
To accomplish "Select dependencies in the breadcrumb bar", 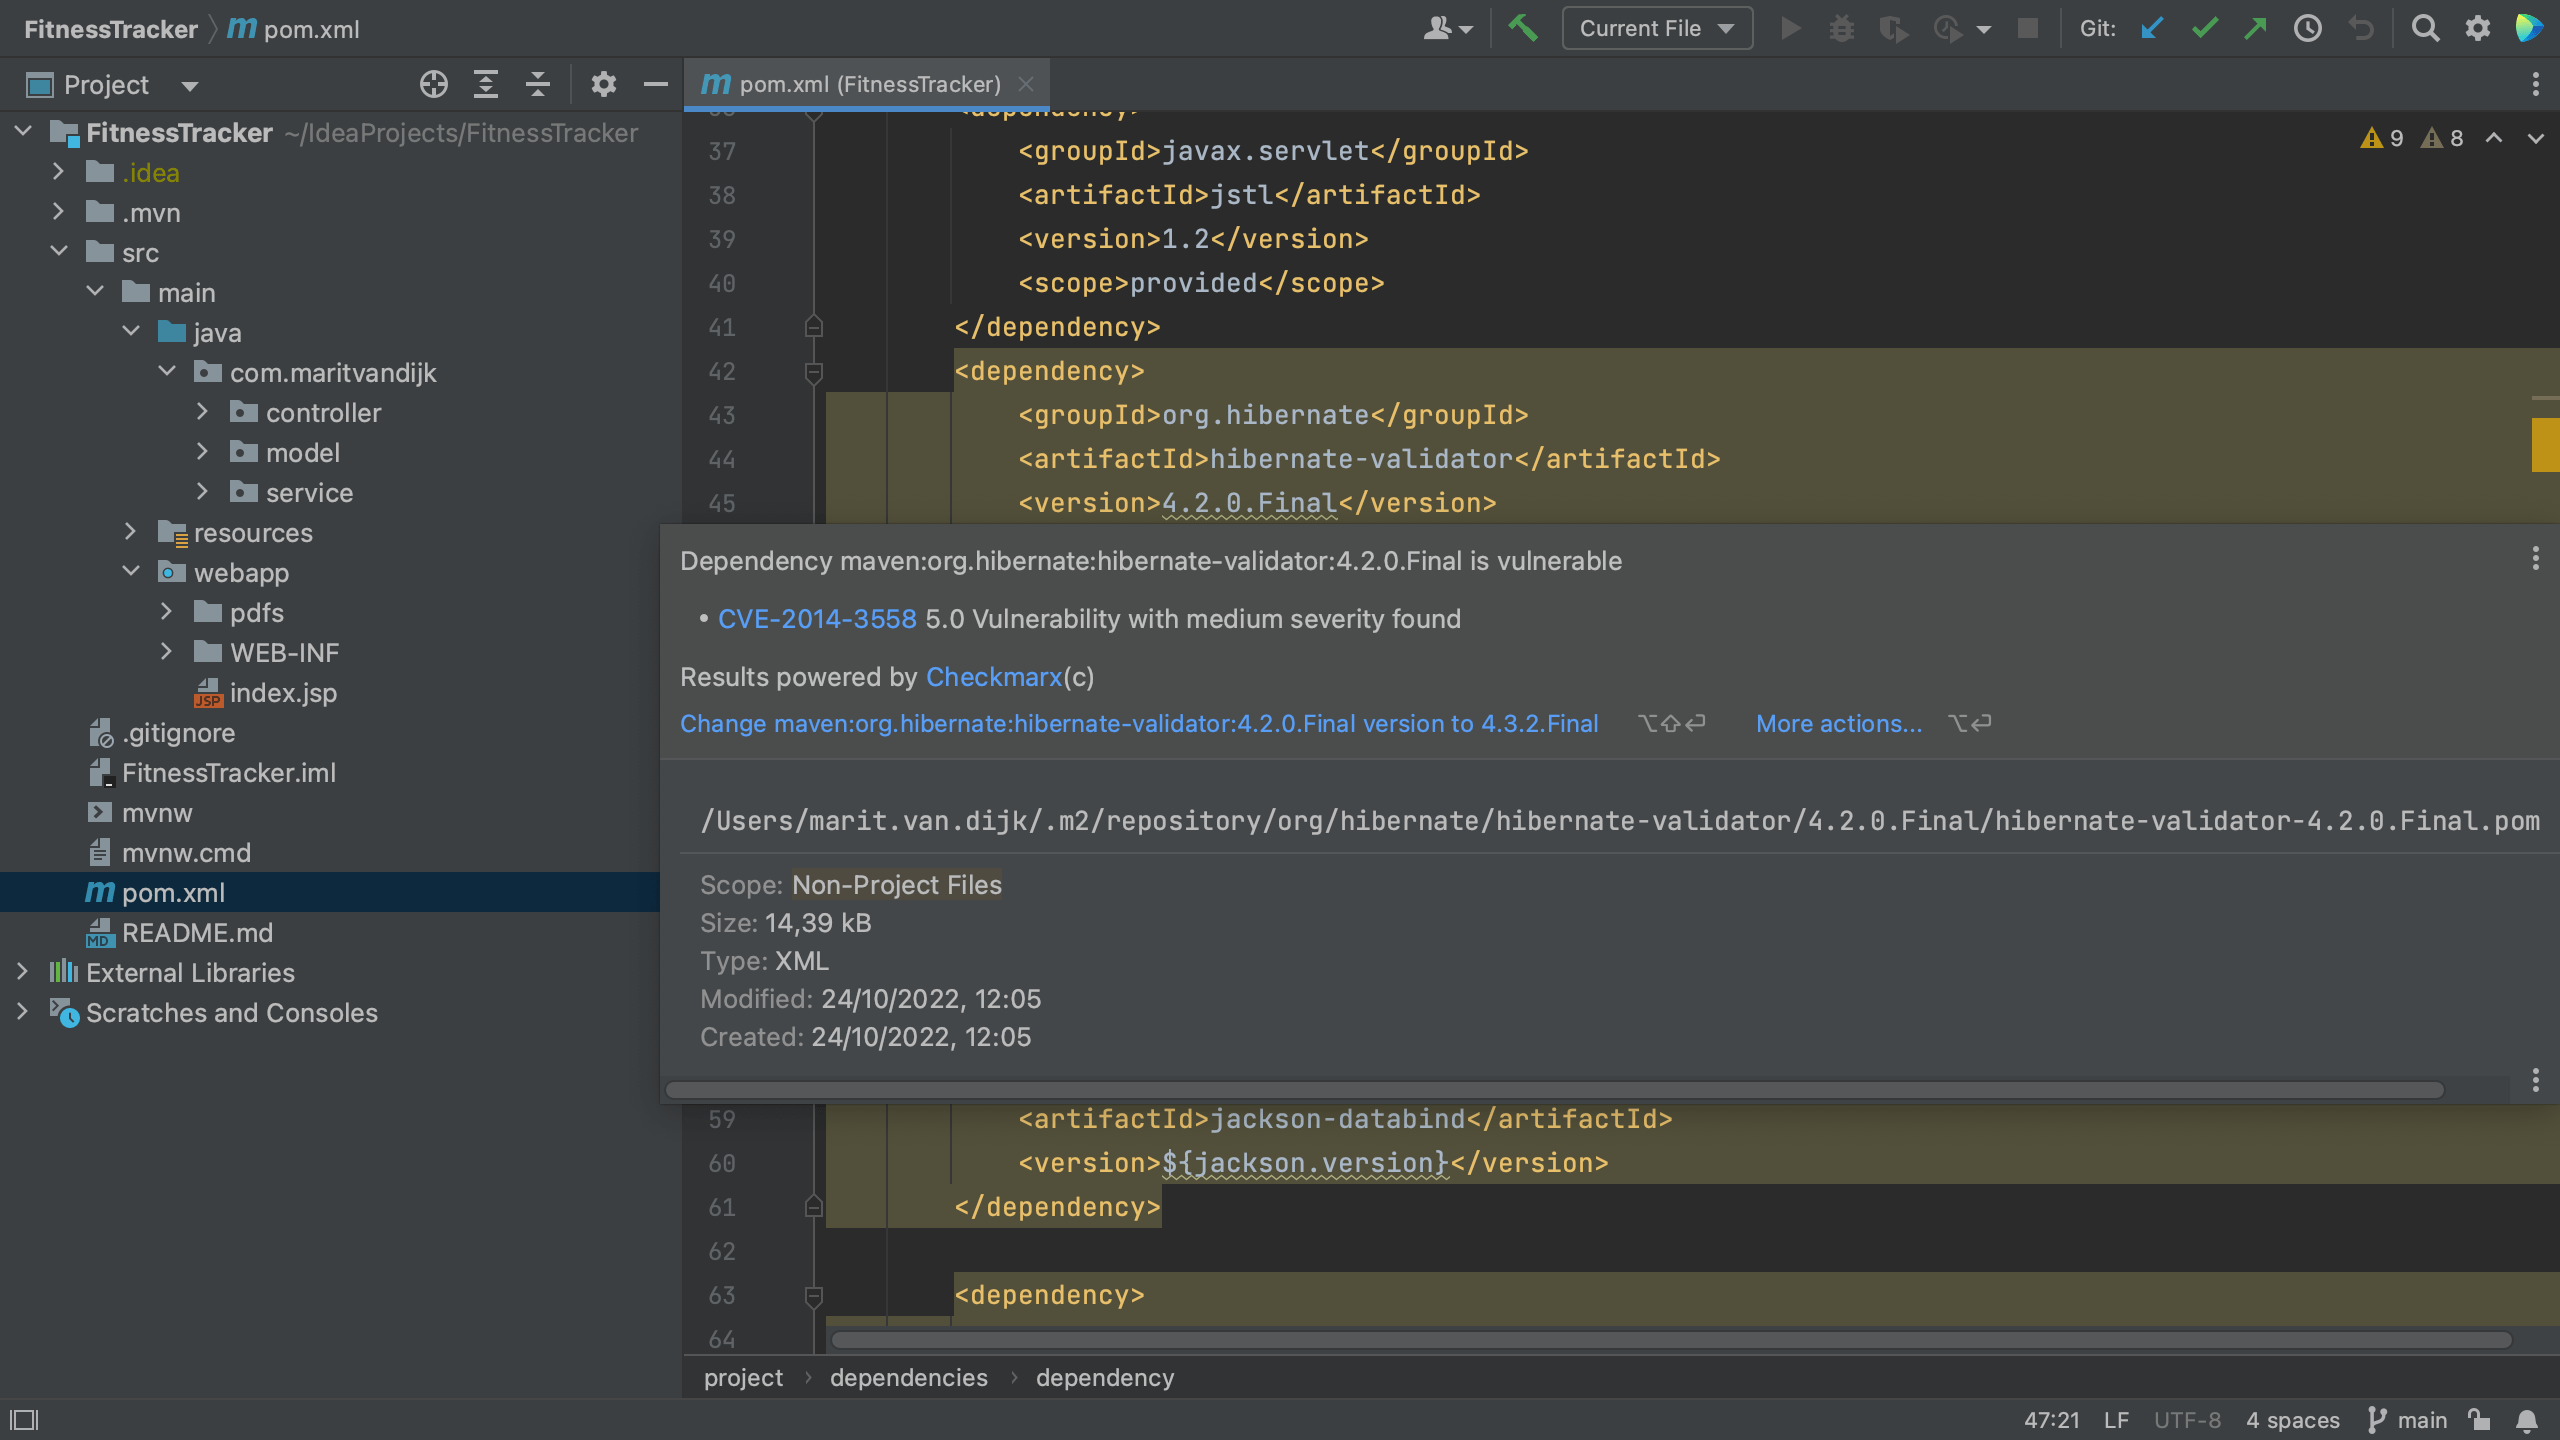I will coord(908,1377).
